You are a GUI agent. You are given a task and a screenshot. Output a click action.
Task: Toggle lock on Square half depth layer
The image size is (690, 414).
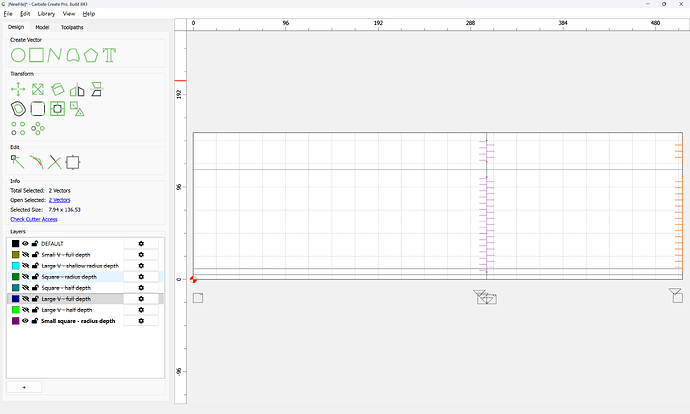click(x=35, y=287)
